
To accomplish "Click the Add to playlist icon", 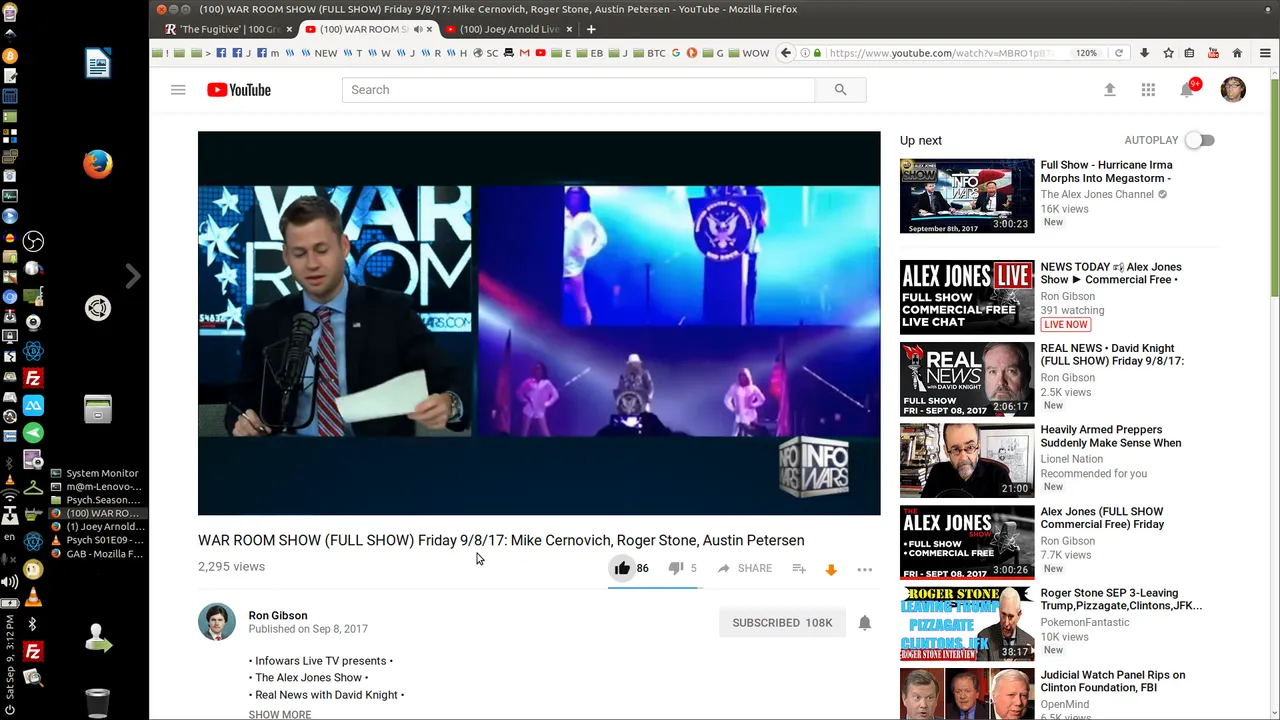I will tap(799, 568).
